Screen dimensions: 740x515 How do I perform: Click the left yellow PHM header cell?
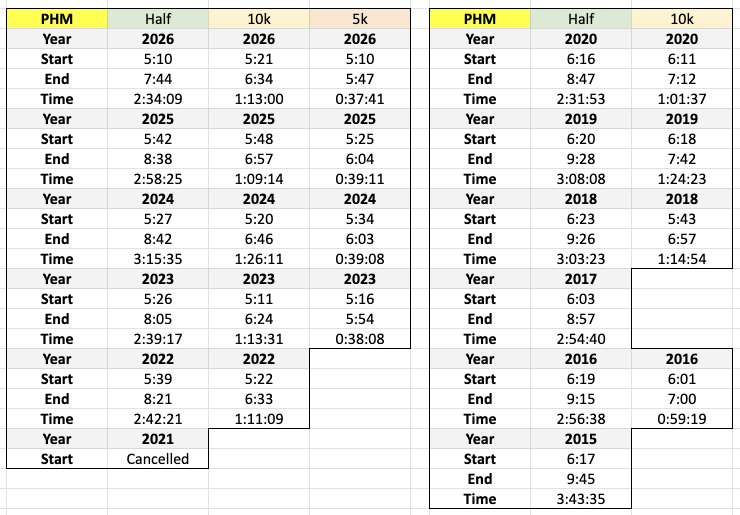click(57, 19)
